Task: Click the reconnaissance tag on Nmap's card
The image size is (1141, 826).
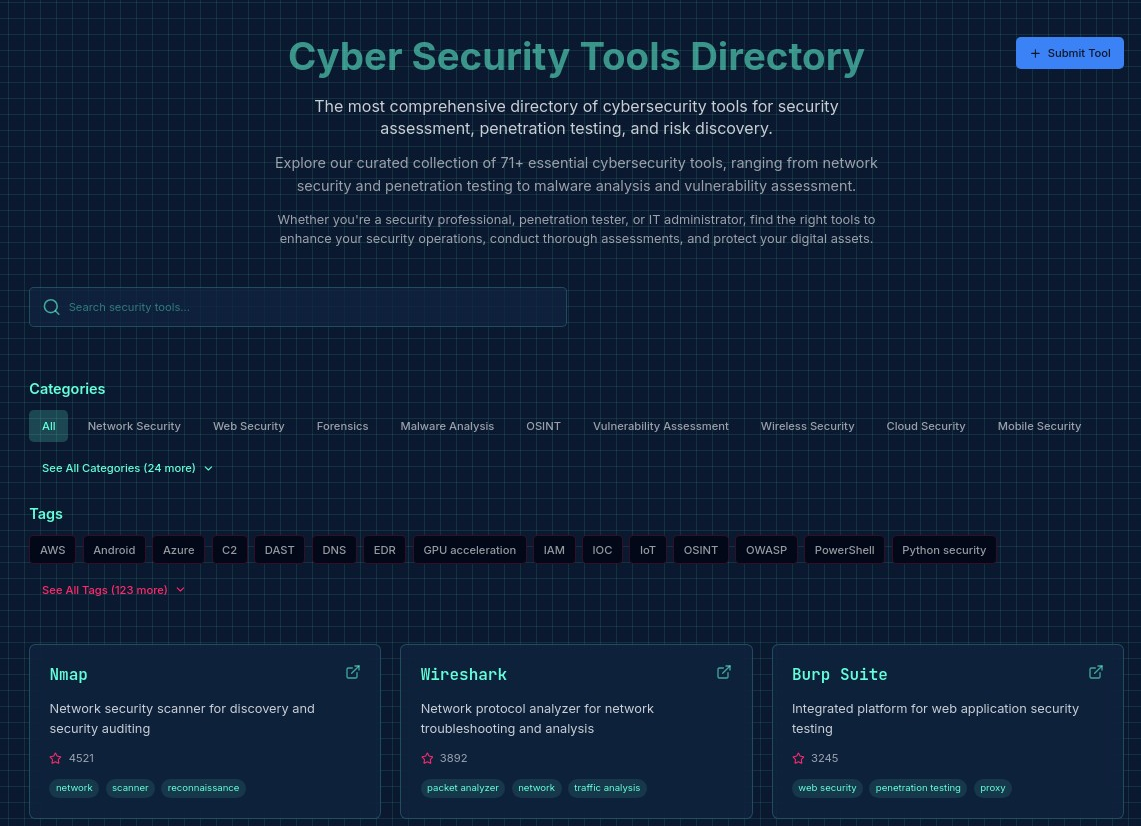Action: (x=203, y=788)
